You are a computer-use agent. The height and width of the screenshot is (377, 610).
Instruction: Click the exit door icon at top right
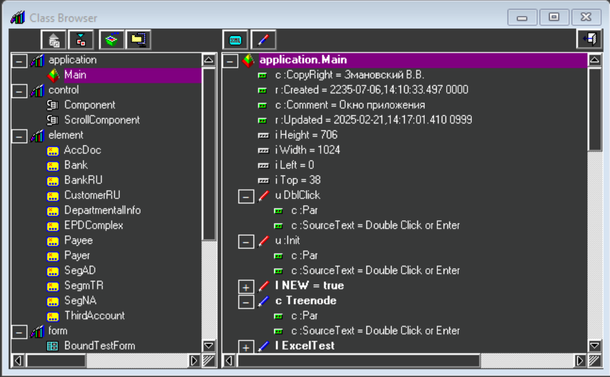pos(589,39)
